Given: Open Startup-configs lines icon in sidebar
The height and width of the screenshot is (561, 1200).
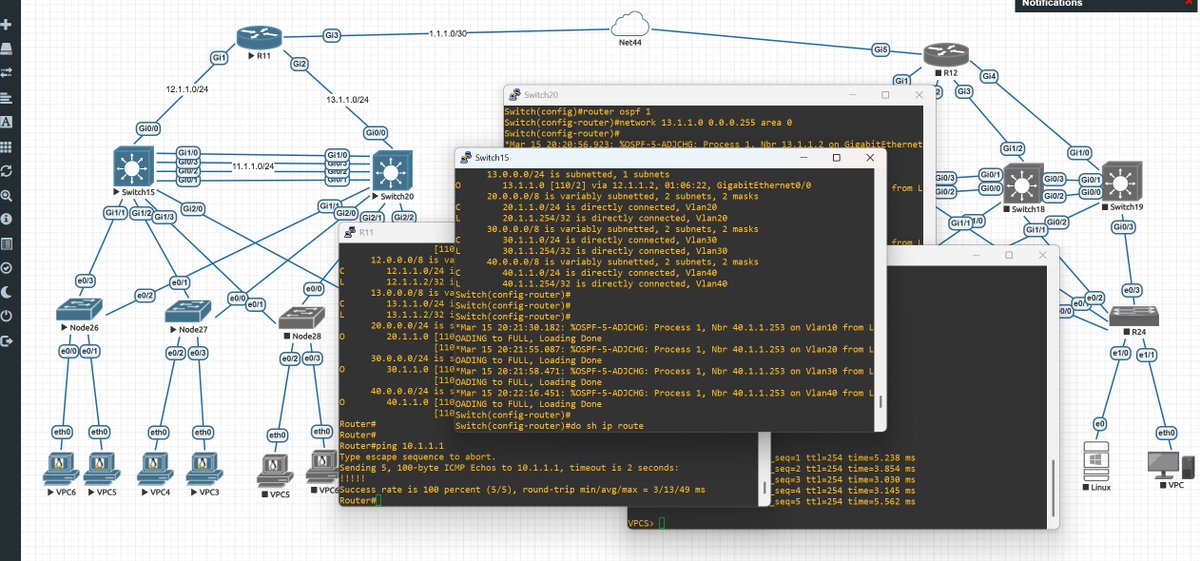Looking at the screenshot, I should [7, 98].
